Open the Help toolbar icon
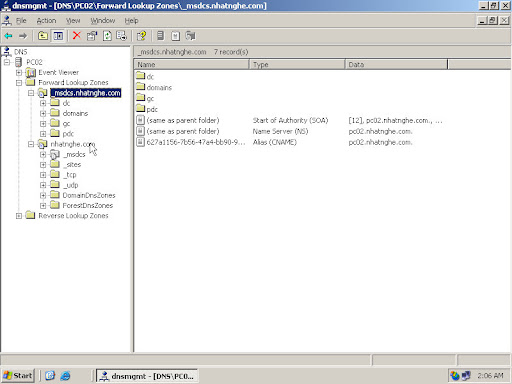The height and width of the screenshot is (384, 512). click(x=141, y=36)
